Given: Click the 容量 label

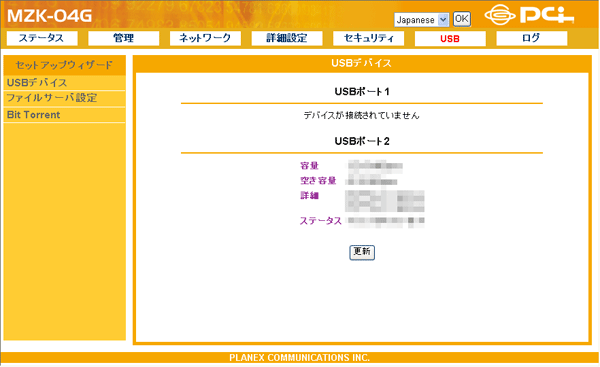Looking at the screenshot, I should (x=310, y=166).
